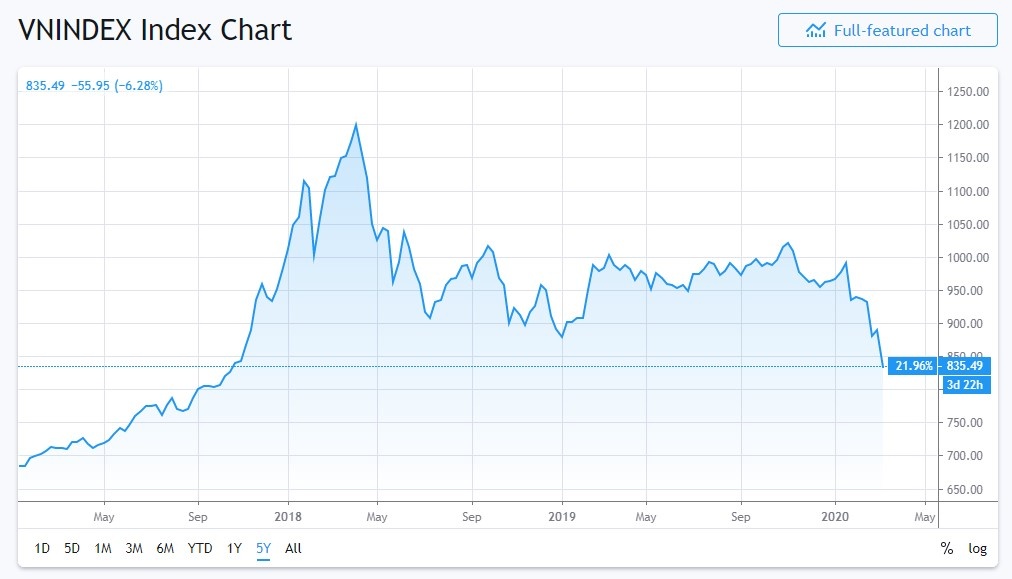Screen dimensions: 1012x579
Task: Click the 3d 22h countdown label
Action: (x=967, y=386)
